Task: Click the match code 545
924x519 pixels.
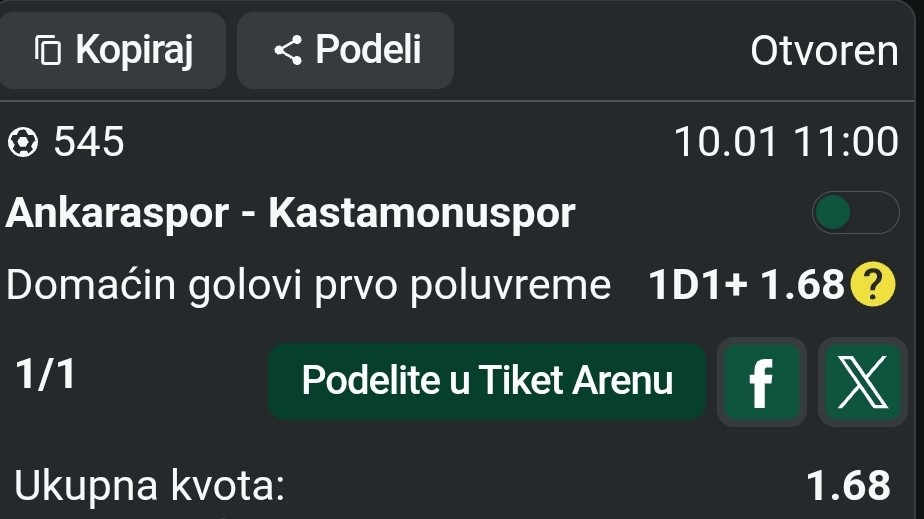Action: click(89, 143)
